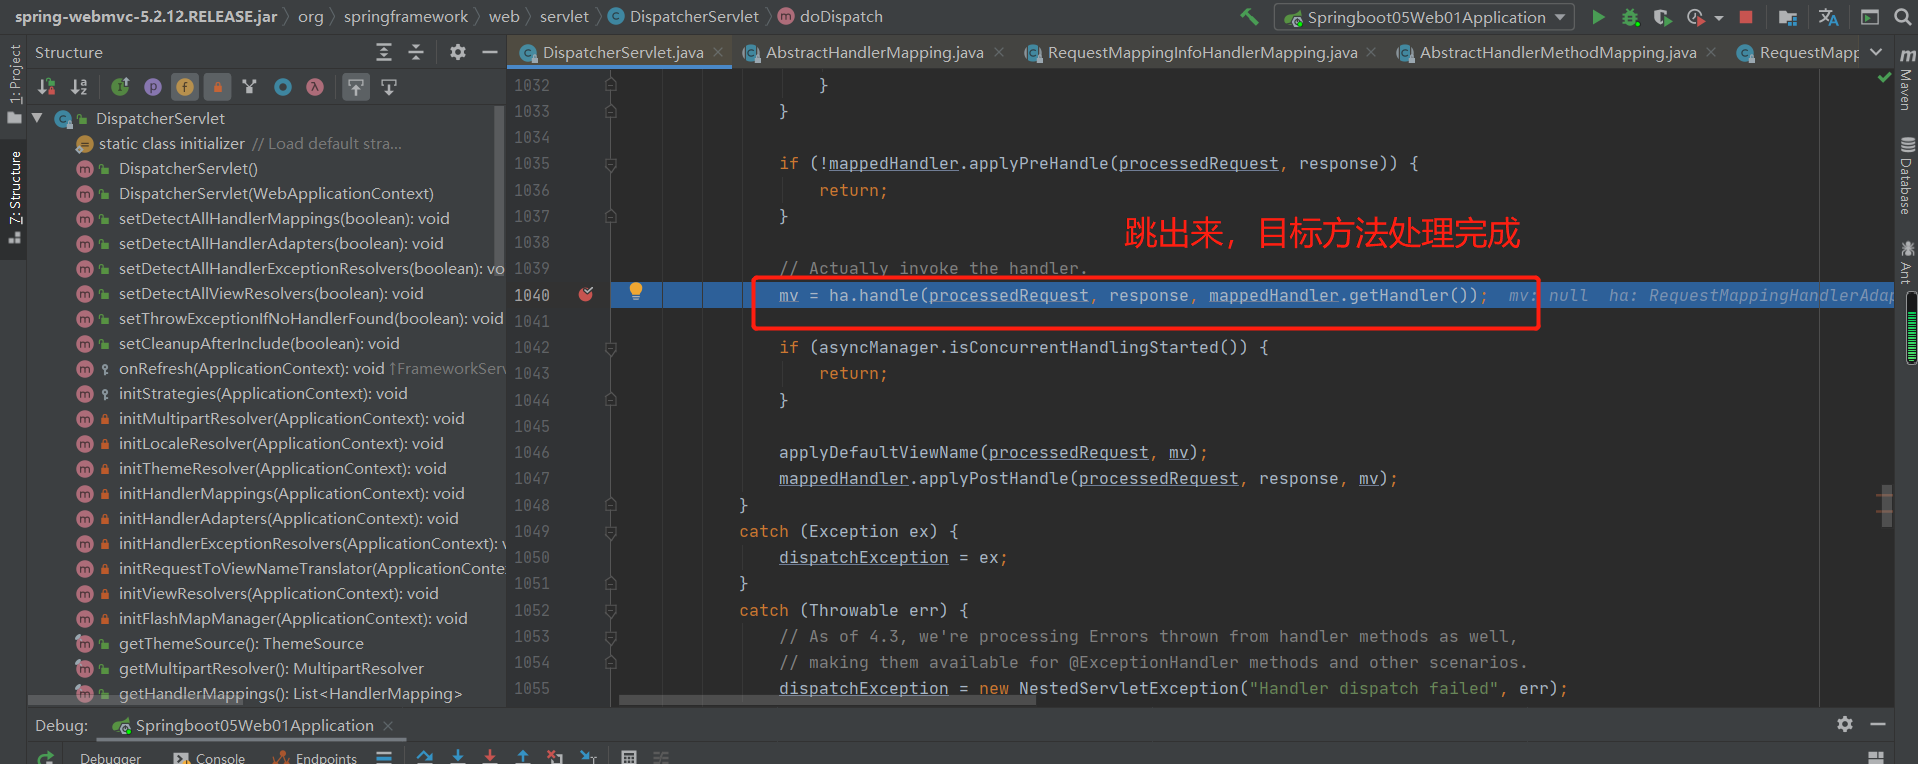Open the Debug panel settings gear

[1845, 724]
